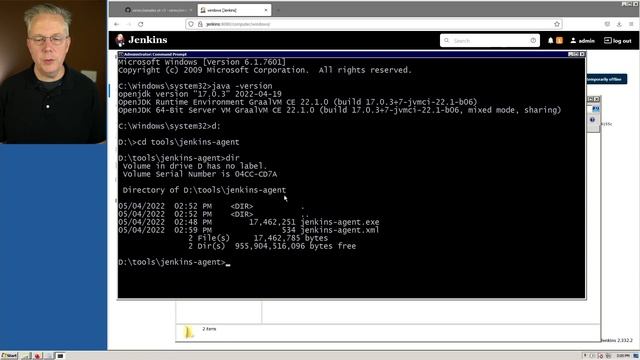
Task: Click the padlock site info icon
Action: point(200,24)
